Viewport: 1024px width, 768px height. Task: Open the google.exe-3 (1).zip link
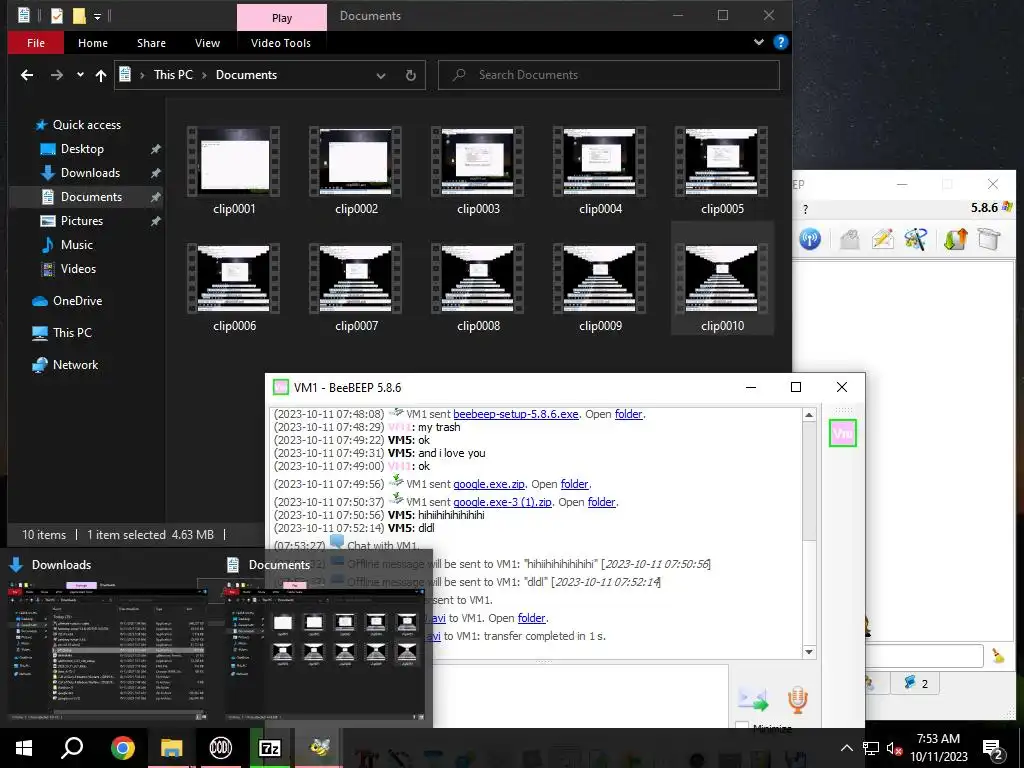[x=503, y=502]
